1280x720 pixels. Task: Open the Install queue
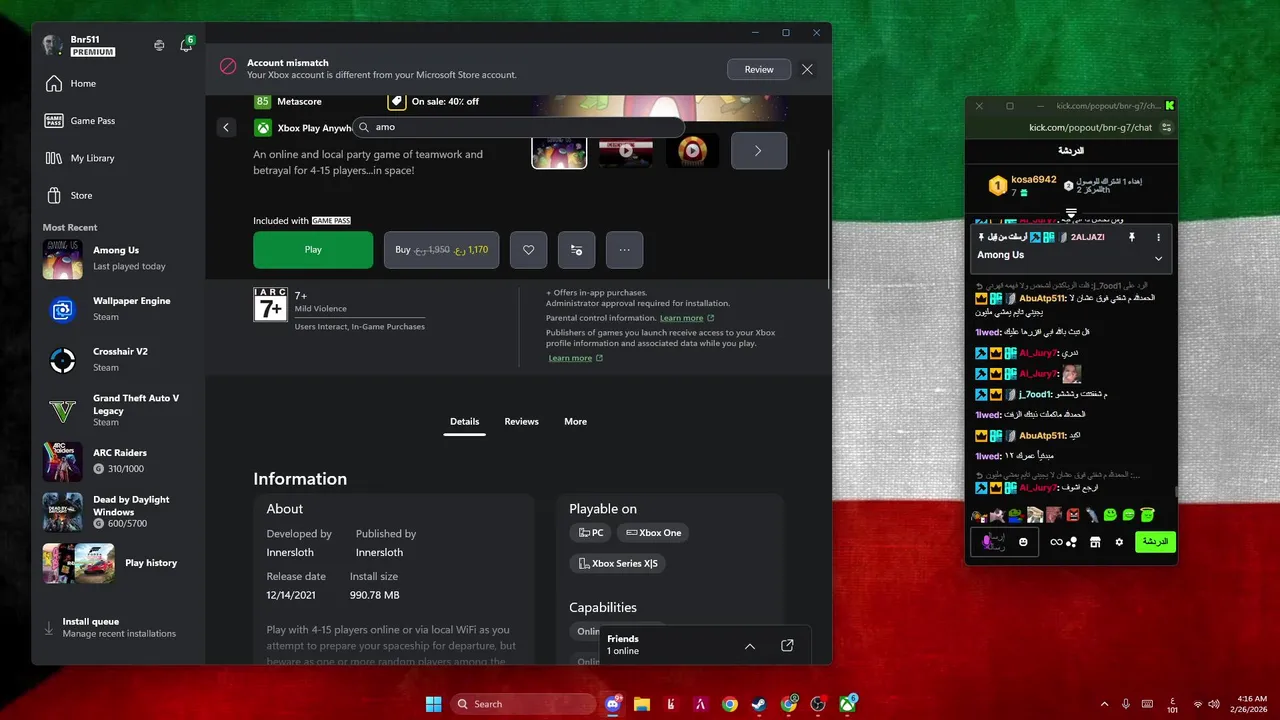pyautogui.click(x=118, y=628)
